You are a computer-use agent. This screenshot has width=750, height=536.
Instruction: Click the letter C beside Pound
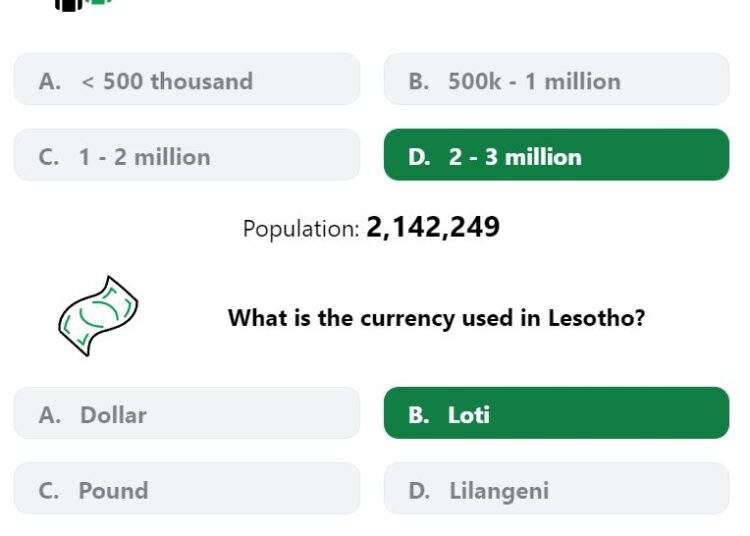tap(49, 491)
